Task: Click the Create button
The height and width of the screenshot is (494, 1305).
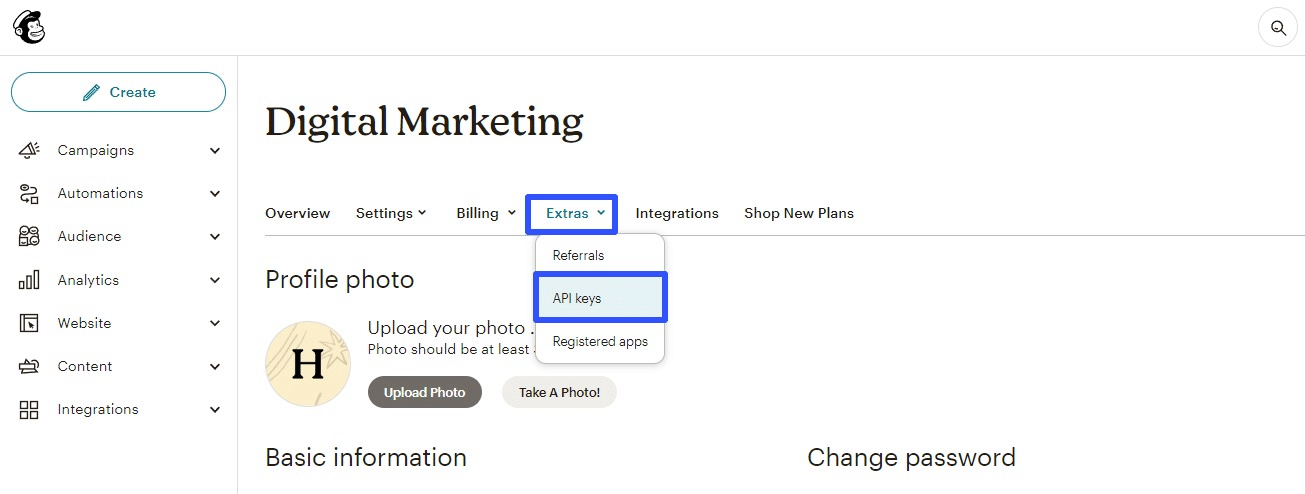Action: [118, 92]
